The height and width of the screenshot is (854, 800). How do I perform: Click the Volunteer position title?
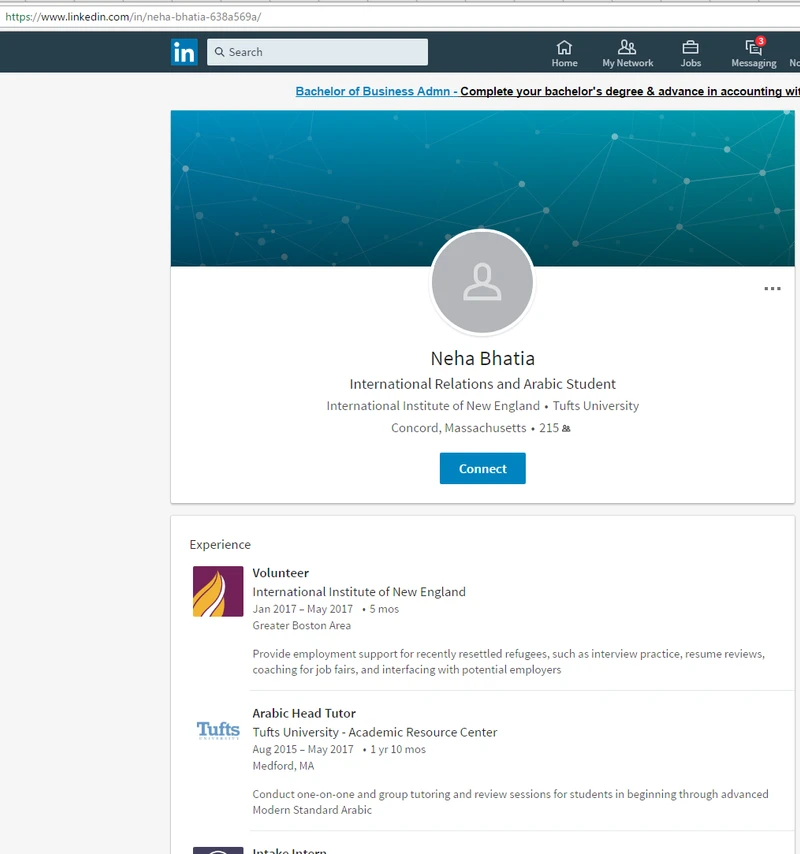tap(280, 573)
